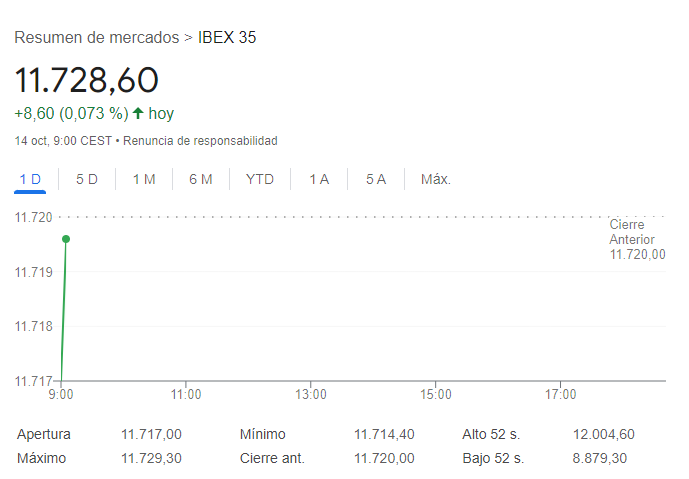Click the IBEX 35 breadcrumb title
The image size is (689, 479).
(228, 38)
